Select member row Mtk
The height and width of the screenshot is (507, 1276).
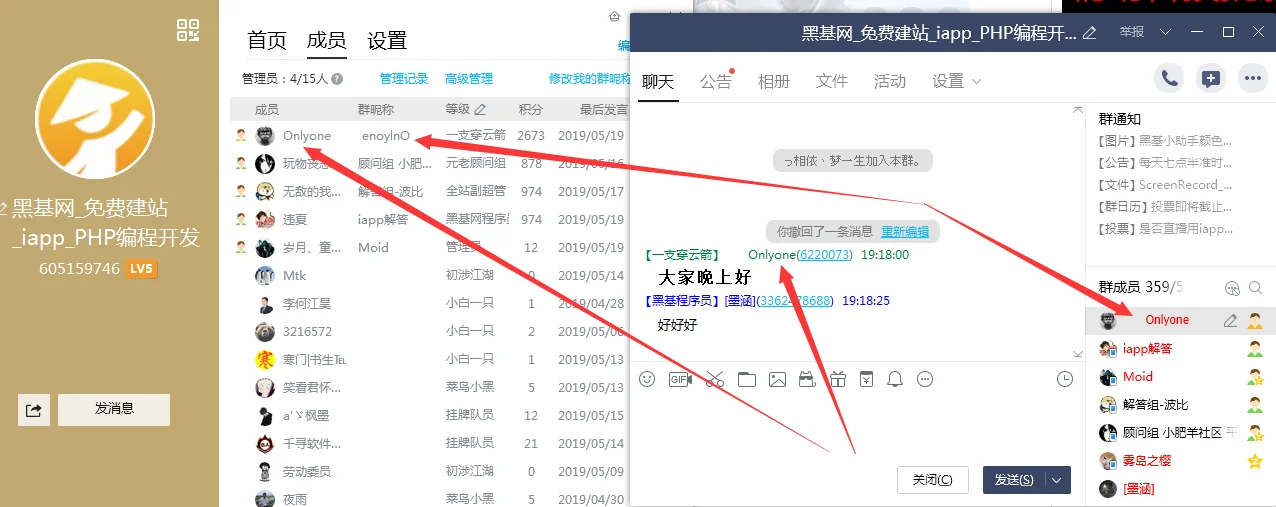tap(429, 276)
